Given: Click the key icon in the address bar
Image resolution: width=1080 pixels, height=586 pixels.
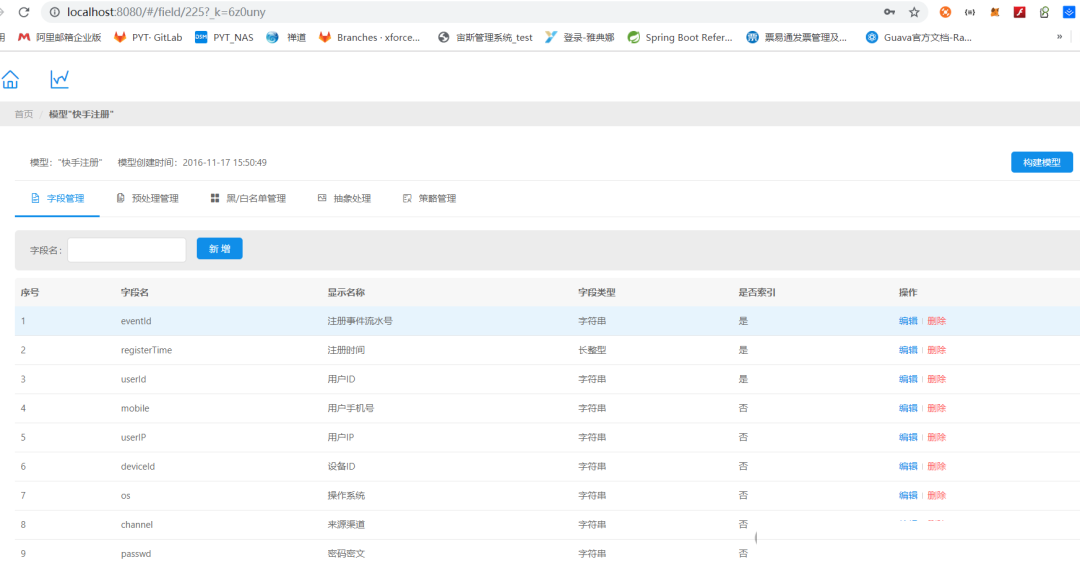Looking at the screenshot, I should (889, 12).
